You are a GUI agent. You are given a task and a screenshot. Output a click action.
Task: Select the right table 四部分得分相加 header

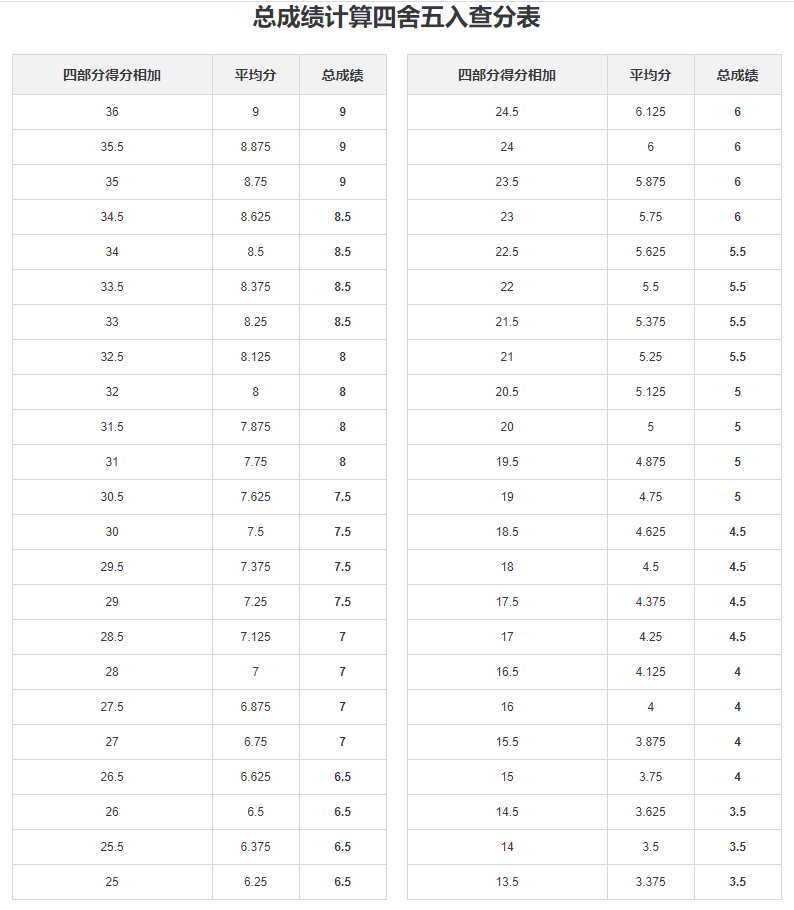point(507,75)
